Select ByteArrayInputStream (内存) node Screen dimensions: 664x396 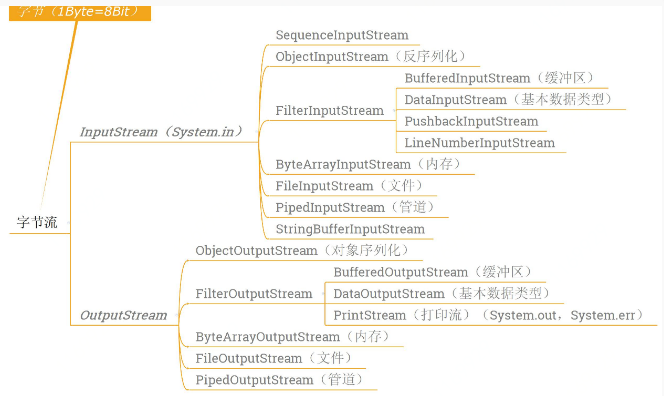368,164
